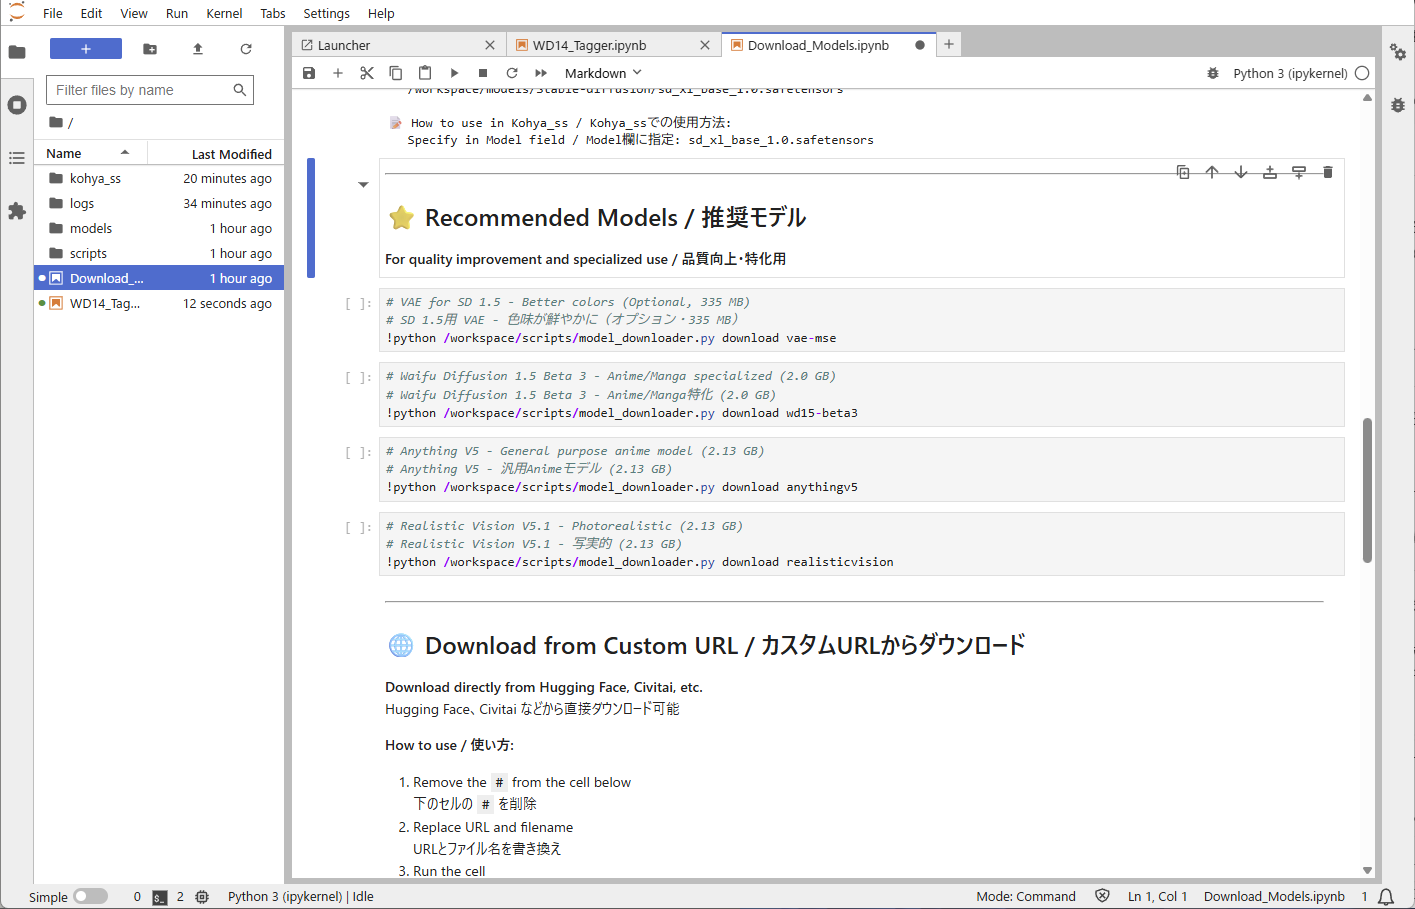The height and width of the screenshot is (909, 1415).
Task: Open the Kernel menu
Action: tap(224, 13)
